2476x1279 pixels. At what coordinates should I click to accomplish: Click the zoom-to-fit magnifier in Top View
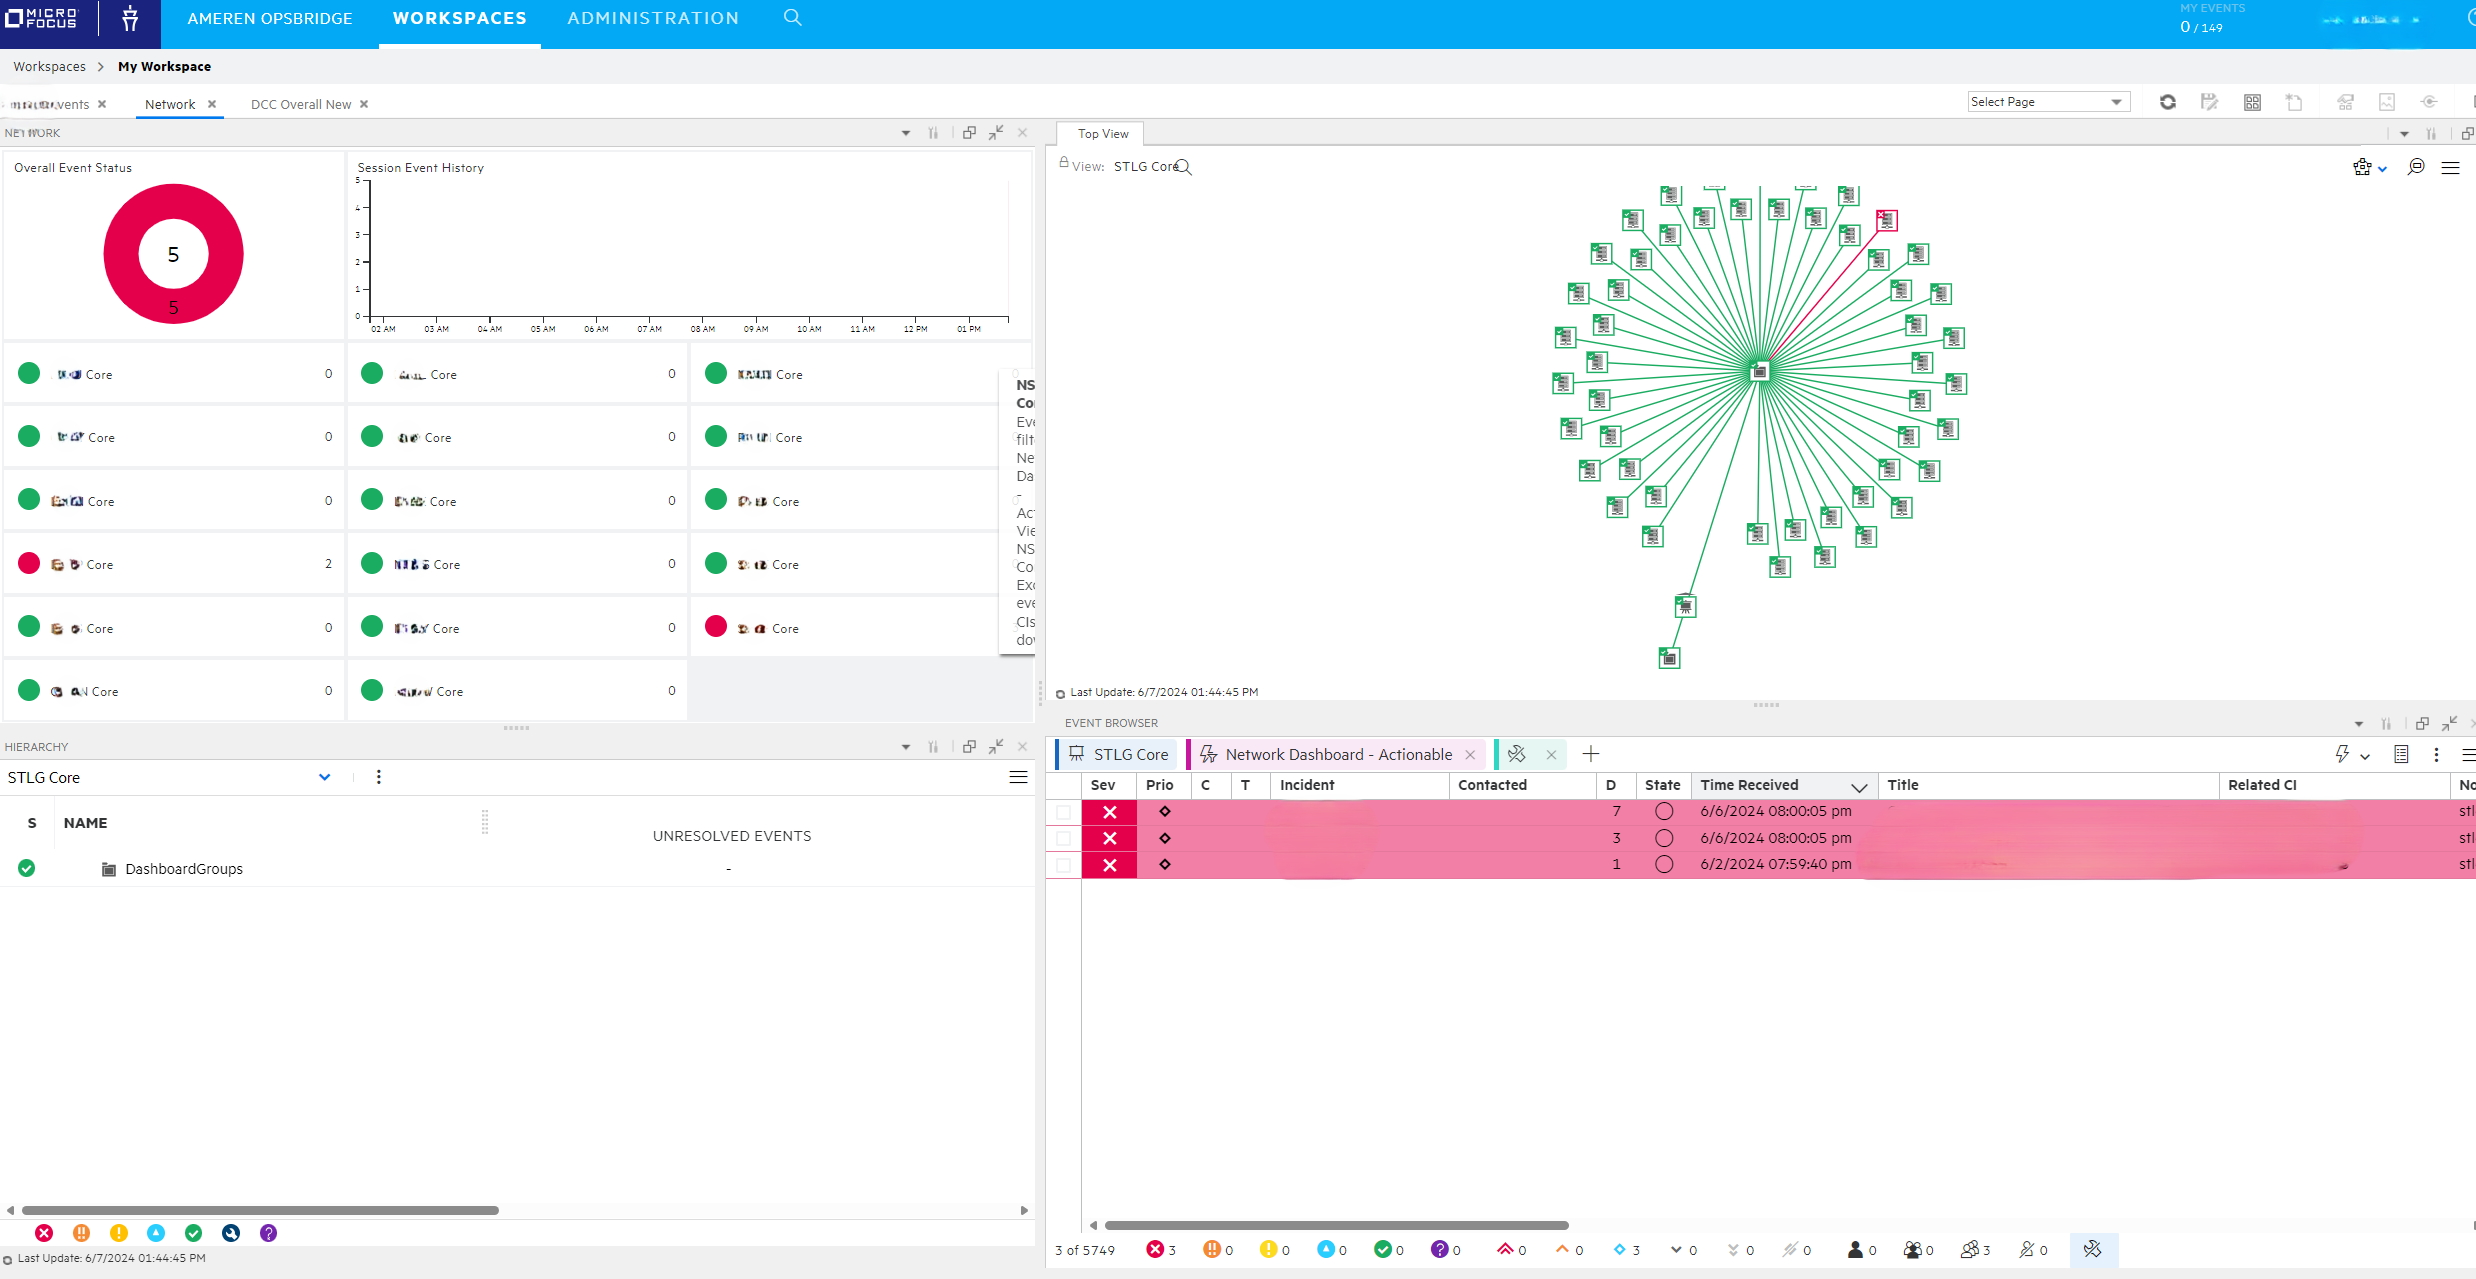(2416, 167)
